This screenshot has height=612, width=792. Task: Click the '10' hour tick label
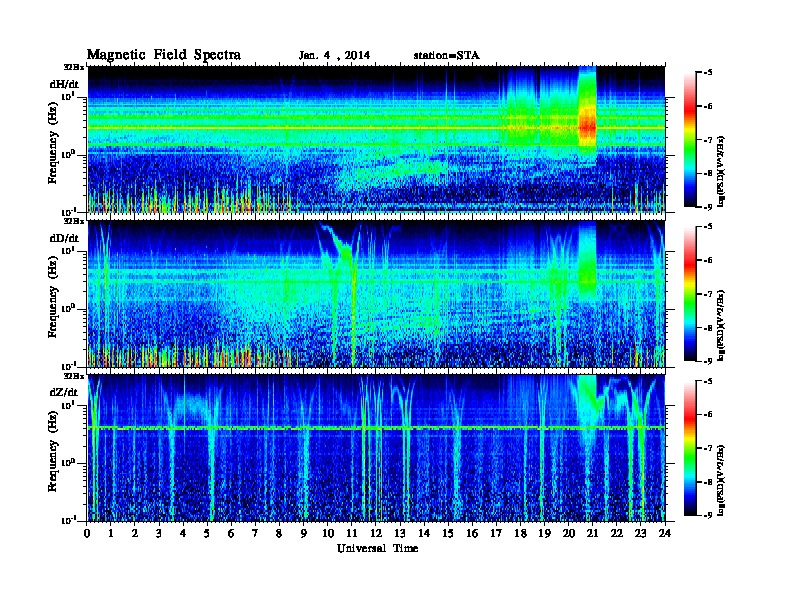click(328, 534)
